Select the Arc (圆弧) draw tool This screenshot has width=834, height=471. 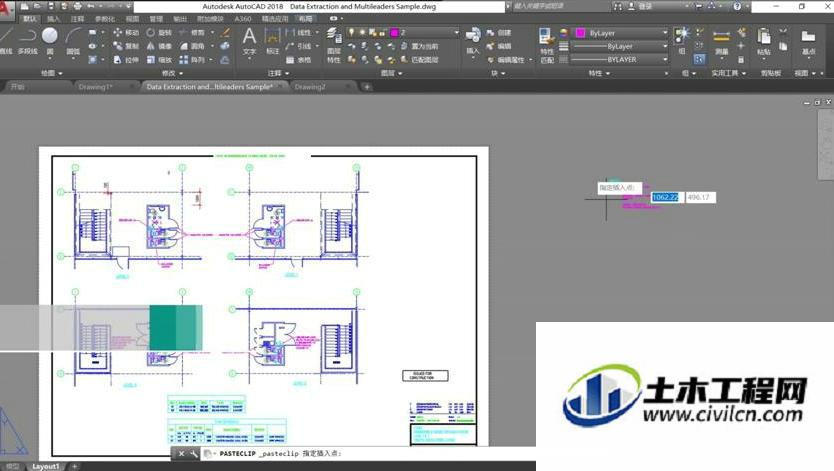[x=72, y=41]
